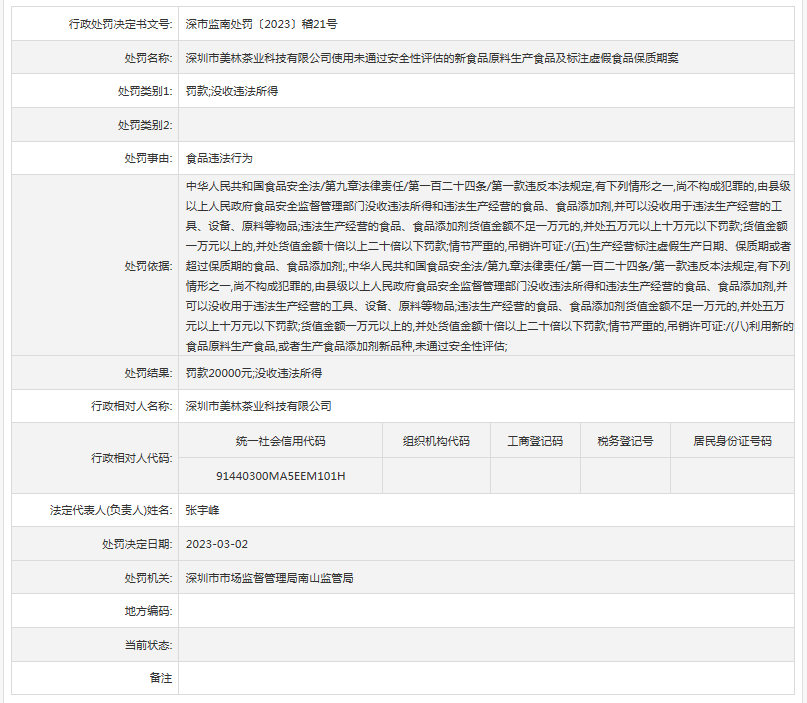Select the value 食品违法行为
Screen dimensions: 807x703
(219, 159)
